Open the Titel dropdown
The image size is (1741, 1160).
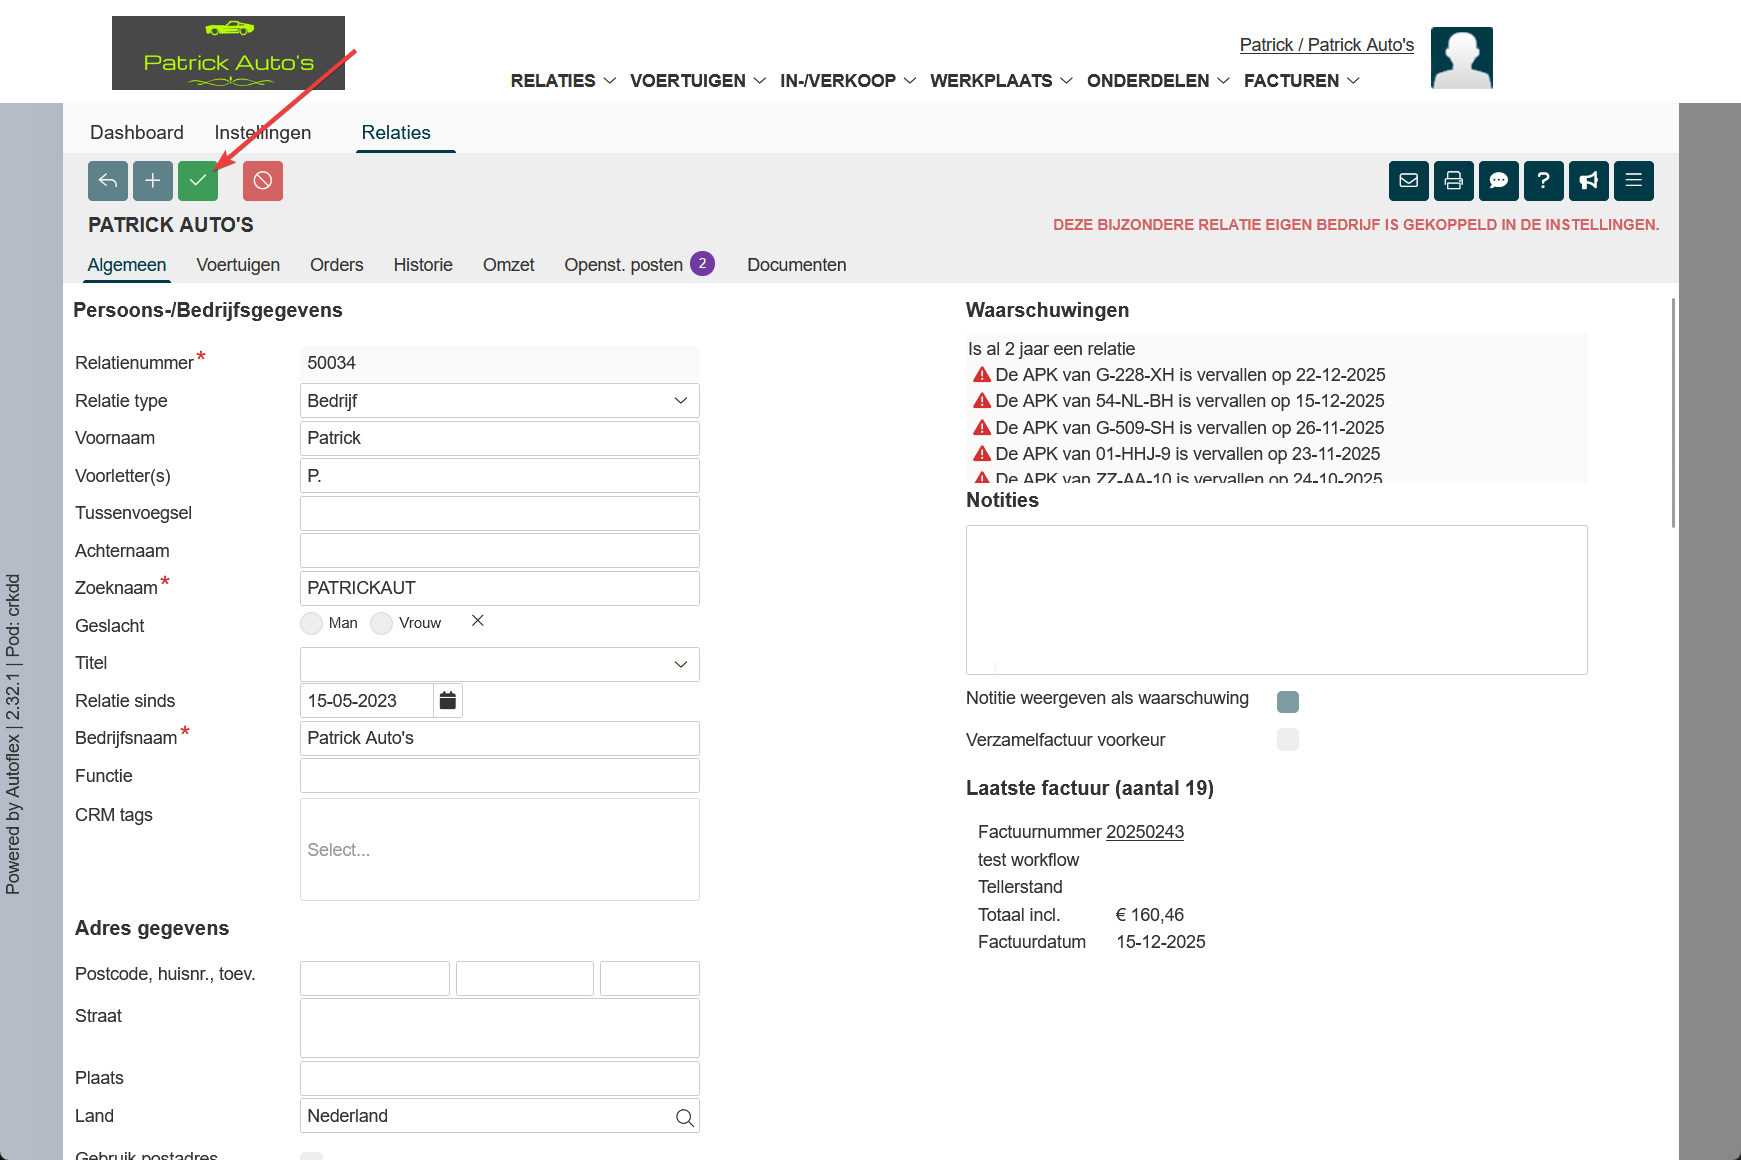(x=499, y=664)
